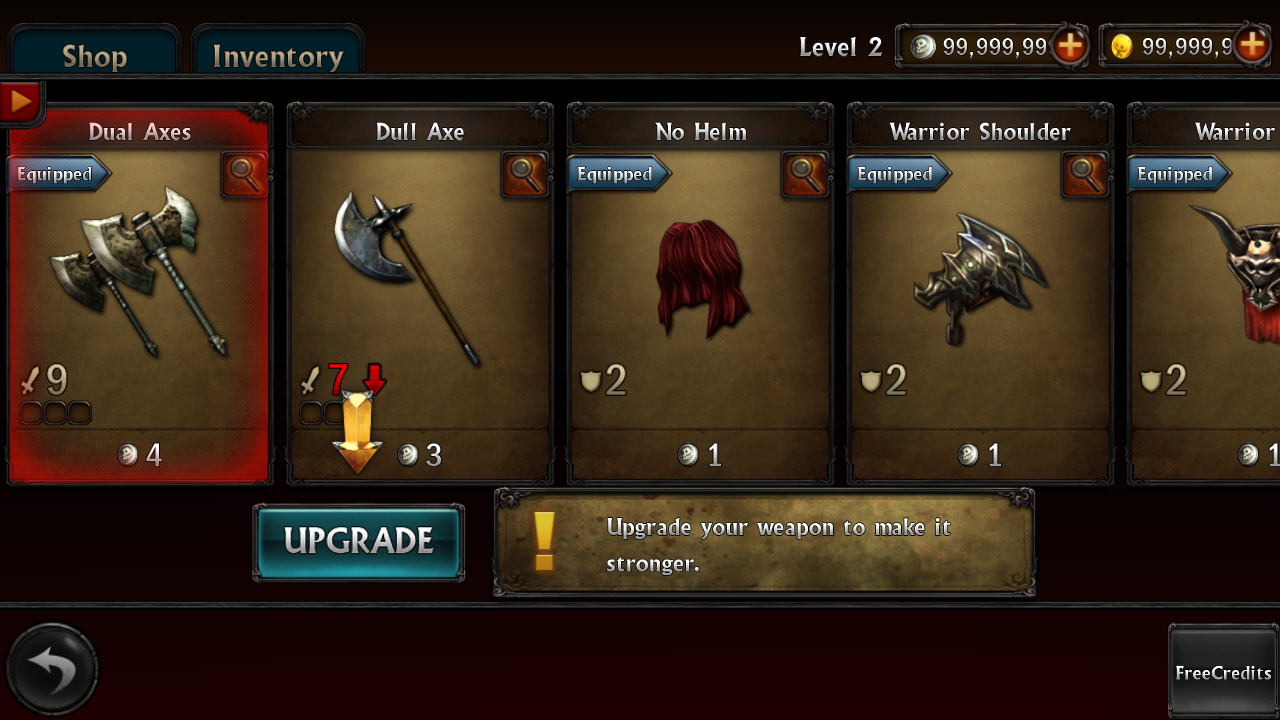
Task: Go back using the arrow button
Action: pos(52,670)
